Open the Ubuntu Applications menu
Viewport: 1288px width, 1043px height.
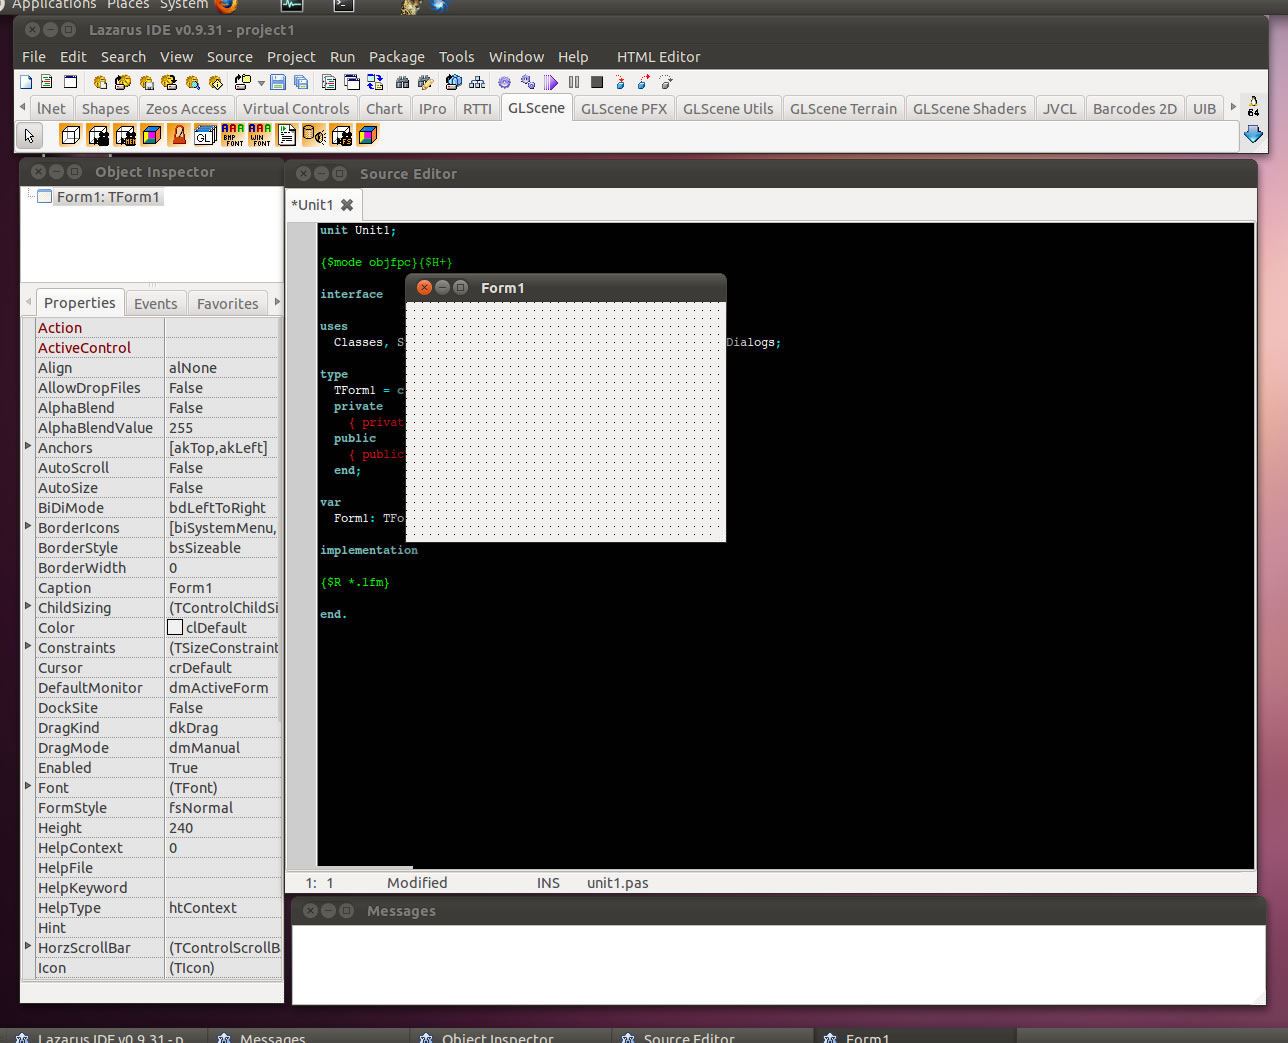pyautogui.click(x=54, y=5)
